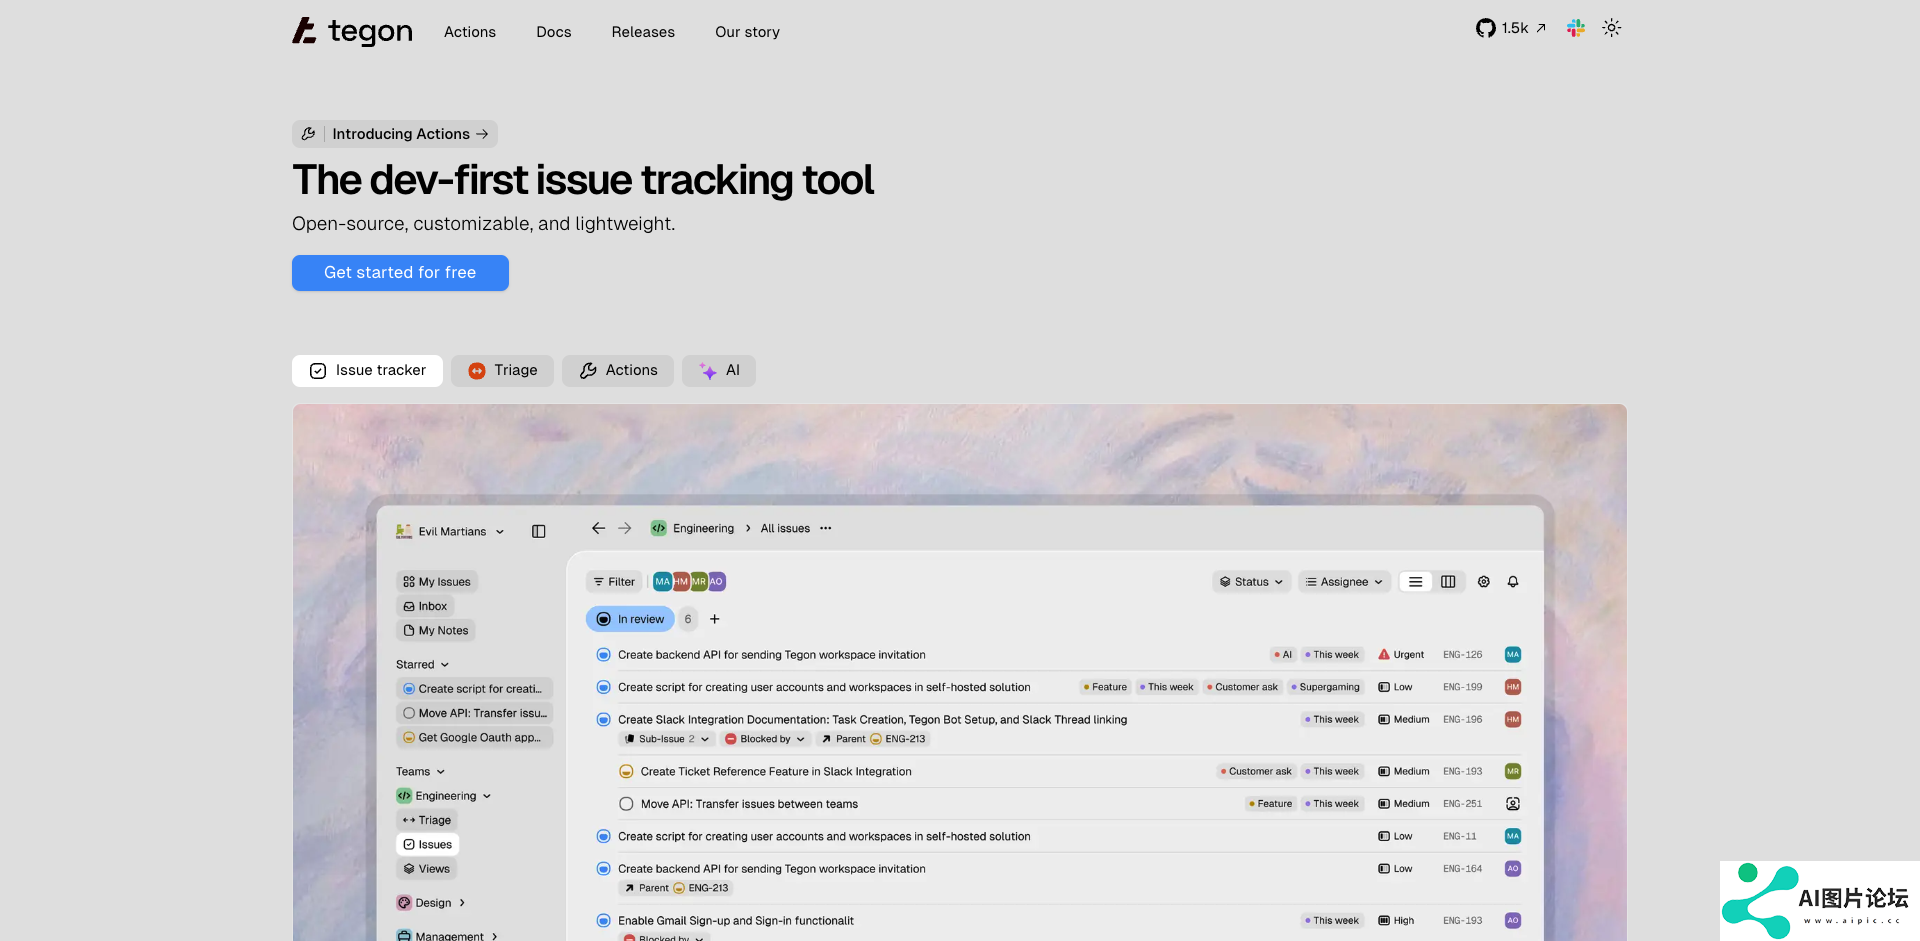
Task: Click Get started for free button
Action: [400, 273]
